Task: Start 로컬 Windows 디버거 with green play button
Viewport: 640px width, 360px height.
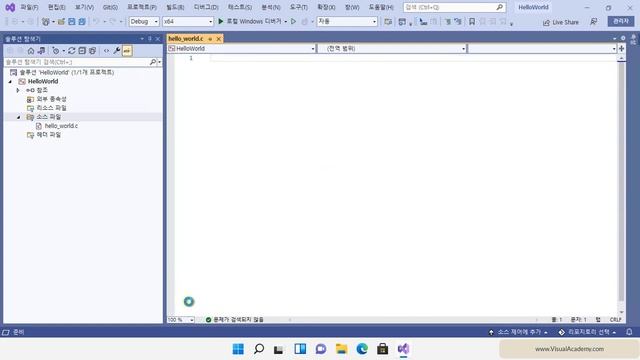Action: 250,21
